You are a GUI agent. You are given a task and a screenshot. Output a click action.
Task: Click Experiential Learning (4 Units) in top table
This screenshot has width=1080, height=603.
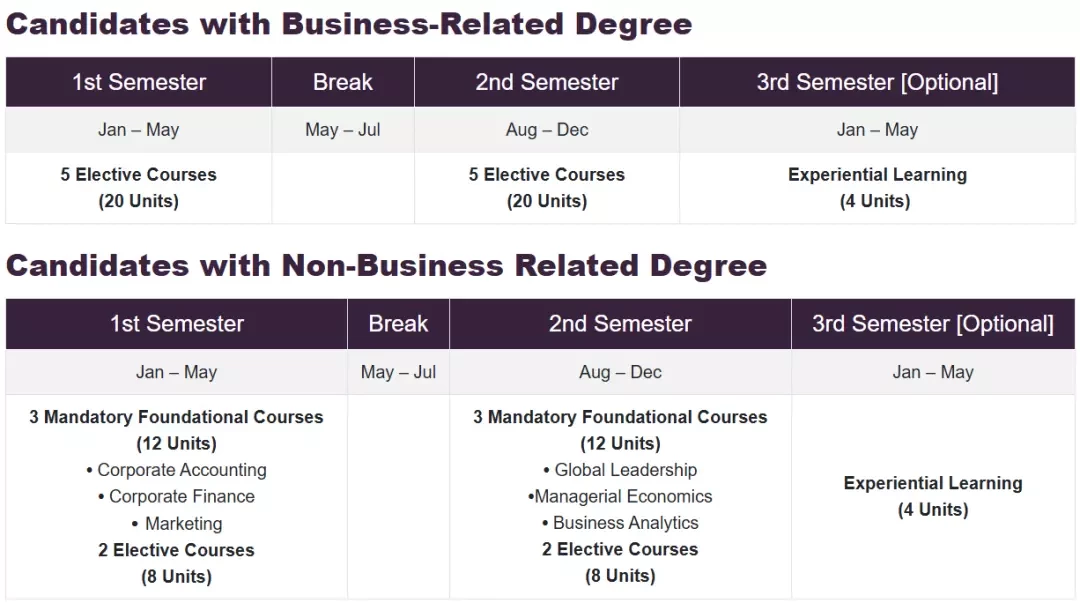pos(877,187)
